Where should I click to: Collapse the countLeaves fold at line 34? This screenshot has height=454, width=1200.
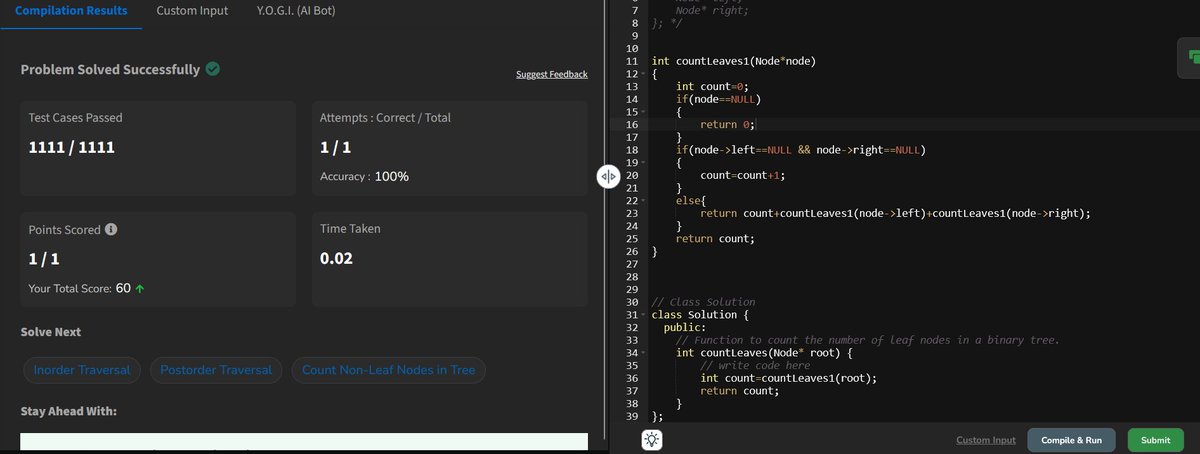point(643,353)
